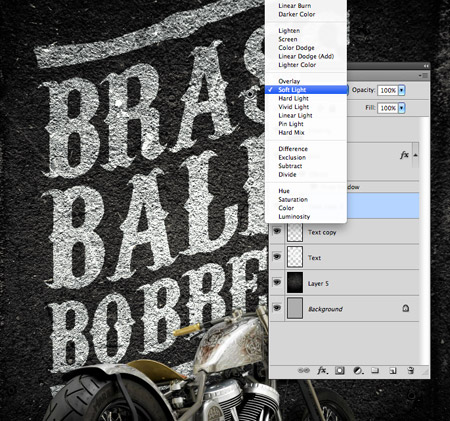The height and width of the screenshot is (421, 450).
Task: Toggle visibility of Layer 5
Action: click(x=277, y=282)
